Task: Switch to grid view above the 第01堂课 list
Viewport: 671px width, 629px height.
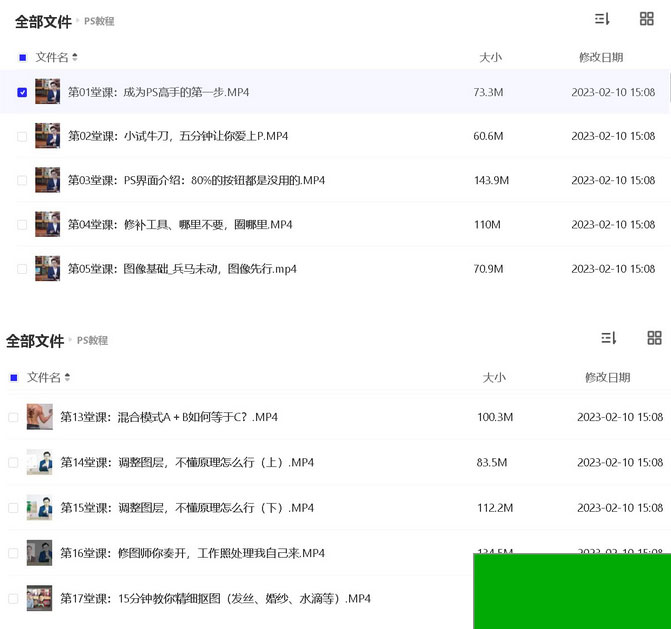Action: click(647, 19)
